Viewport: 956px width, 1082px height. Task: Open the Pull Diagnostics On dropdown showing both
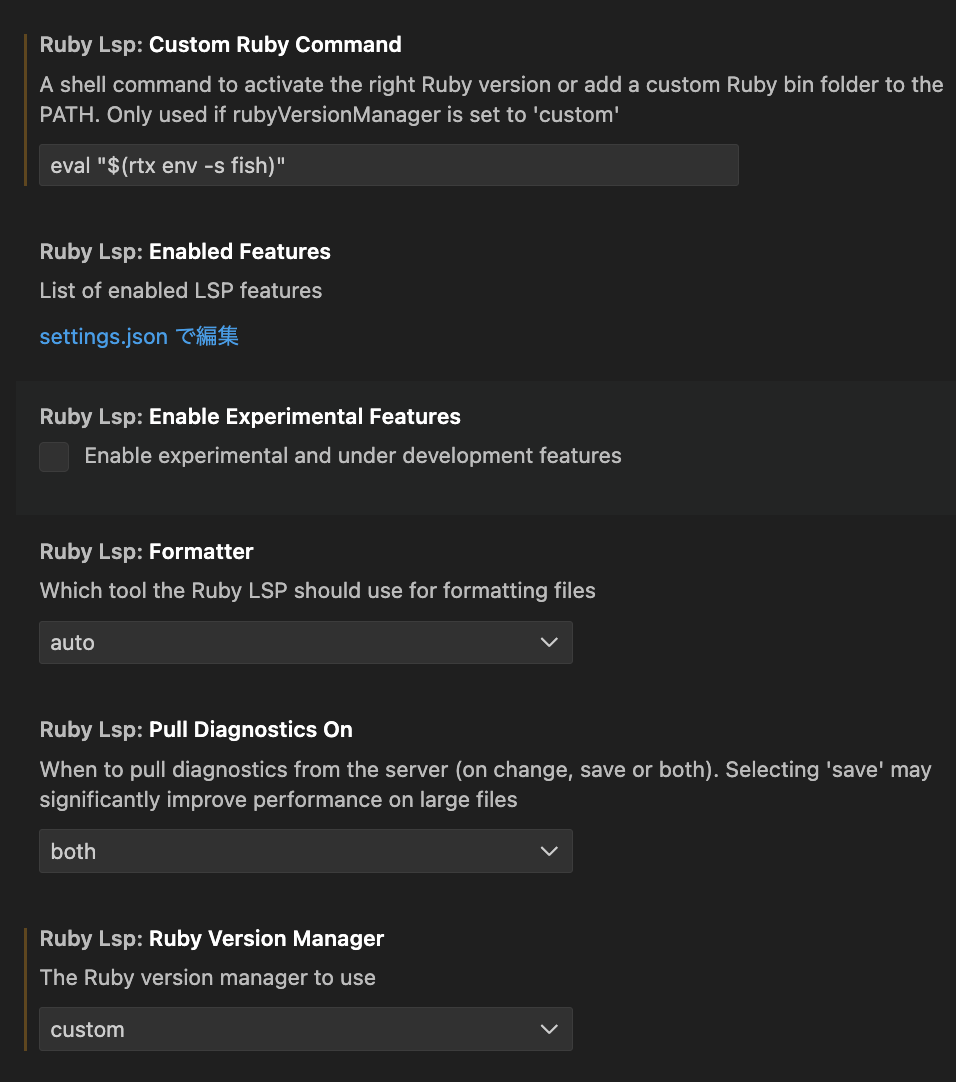click(306, 851)
